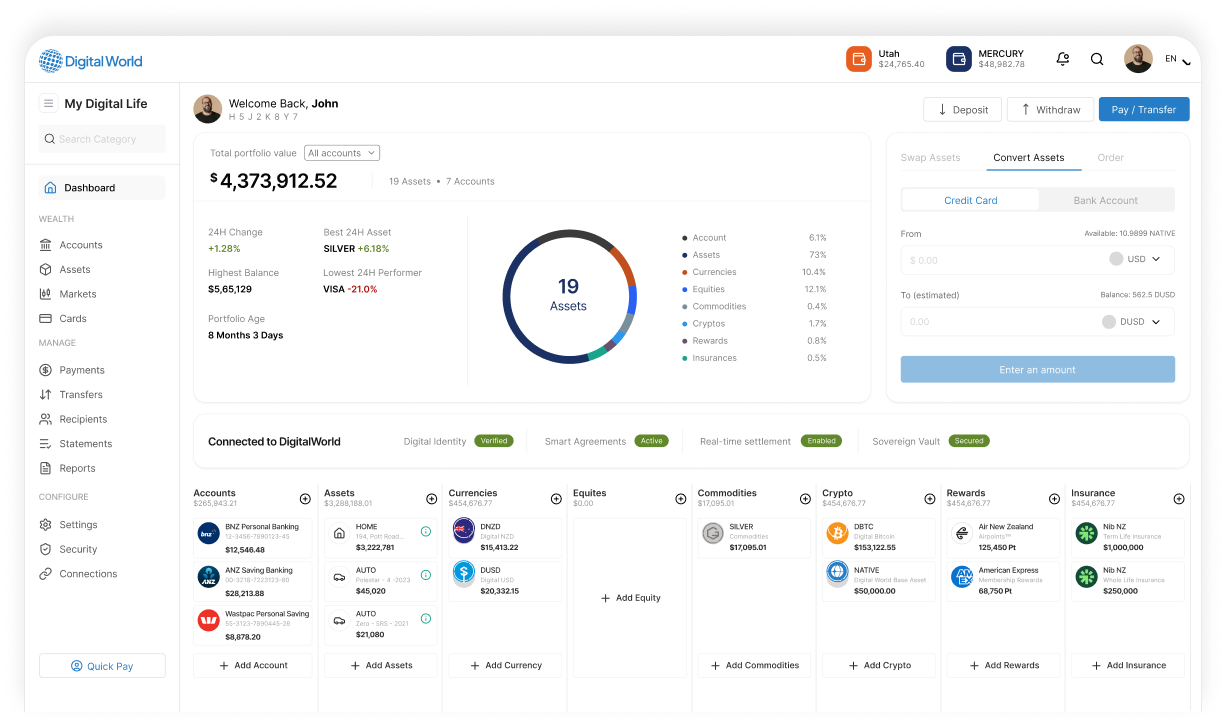
Task: Click the Air New Zealand rewards icon
Action: coord(962,534)
